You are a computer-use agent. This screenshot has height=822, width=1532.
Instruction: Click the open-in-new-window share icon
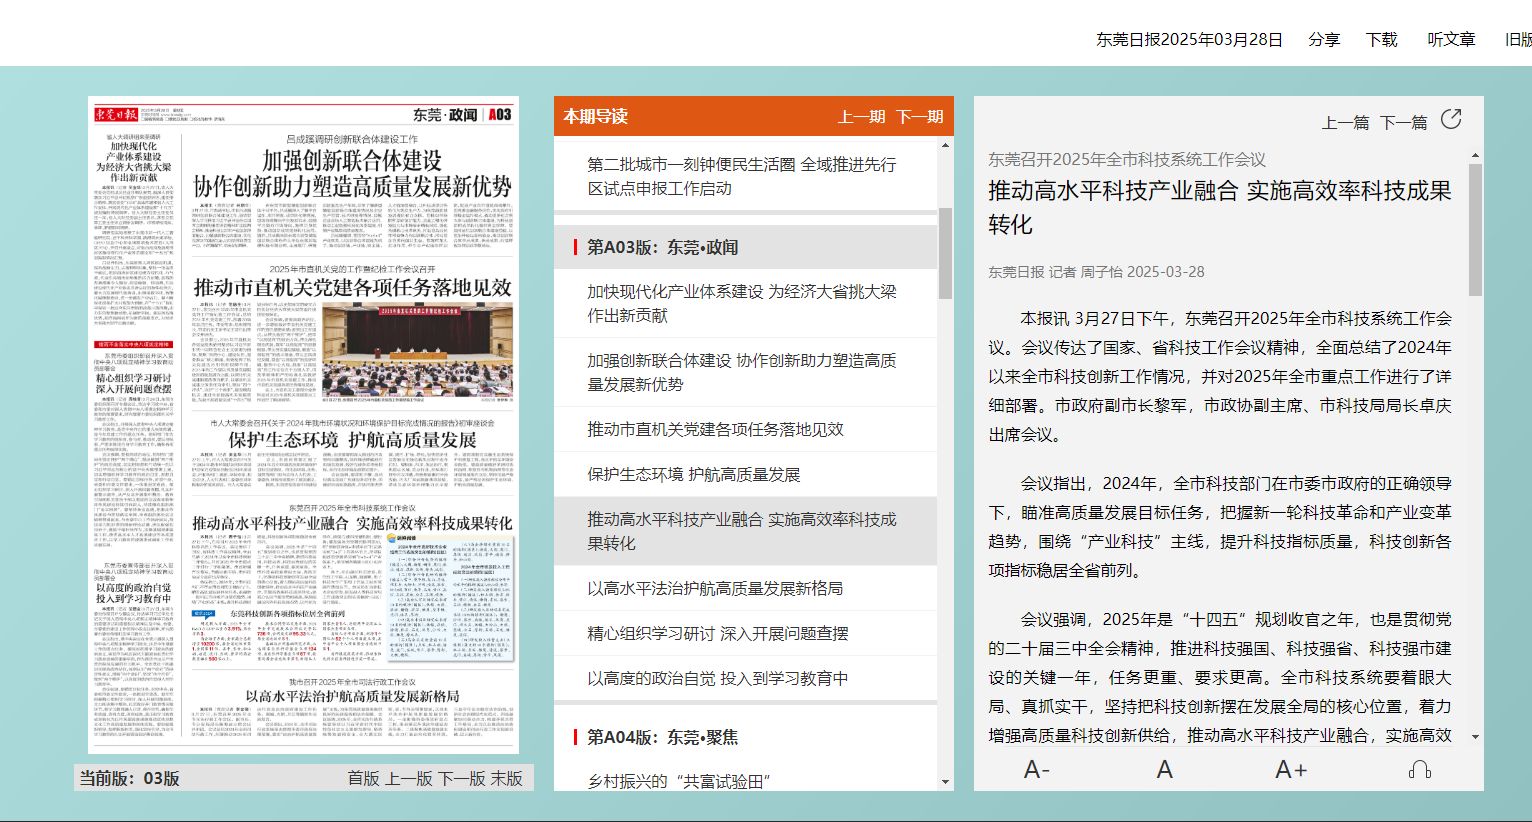click(1451, 120)
